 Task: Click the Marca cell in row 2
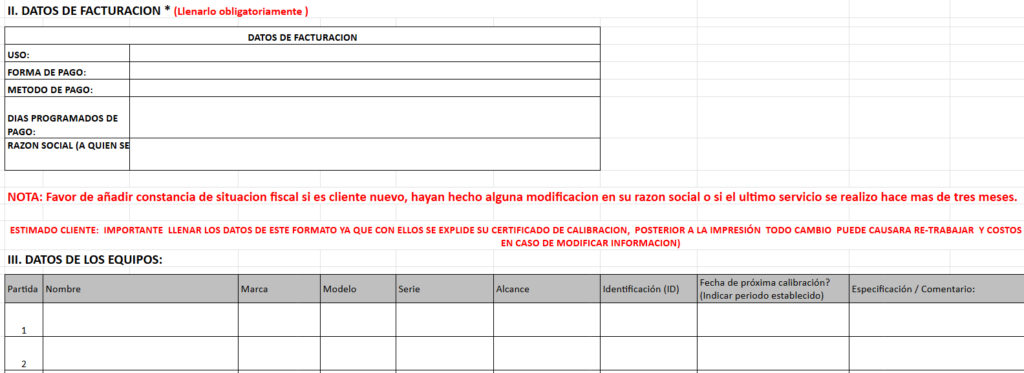tap(279, 353)
